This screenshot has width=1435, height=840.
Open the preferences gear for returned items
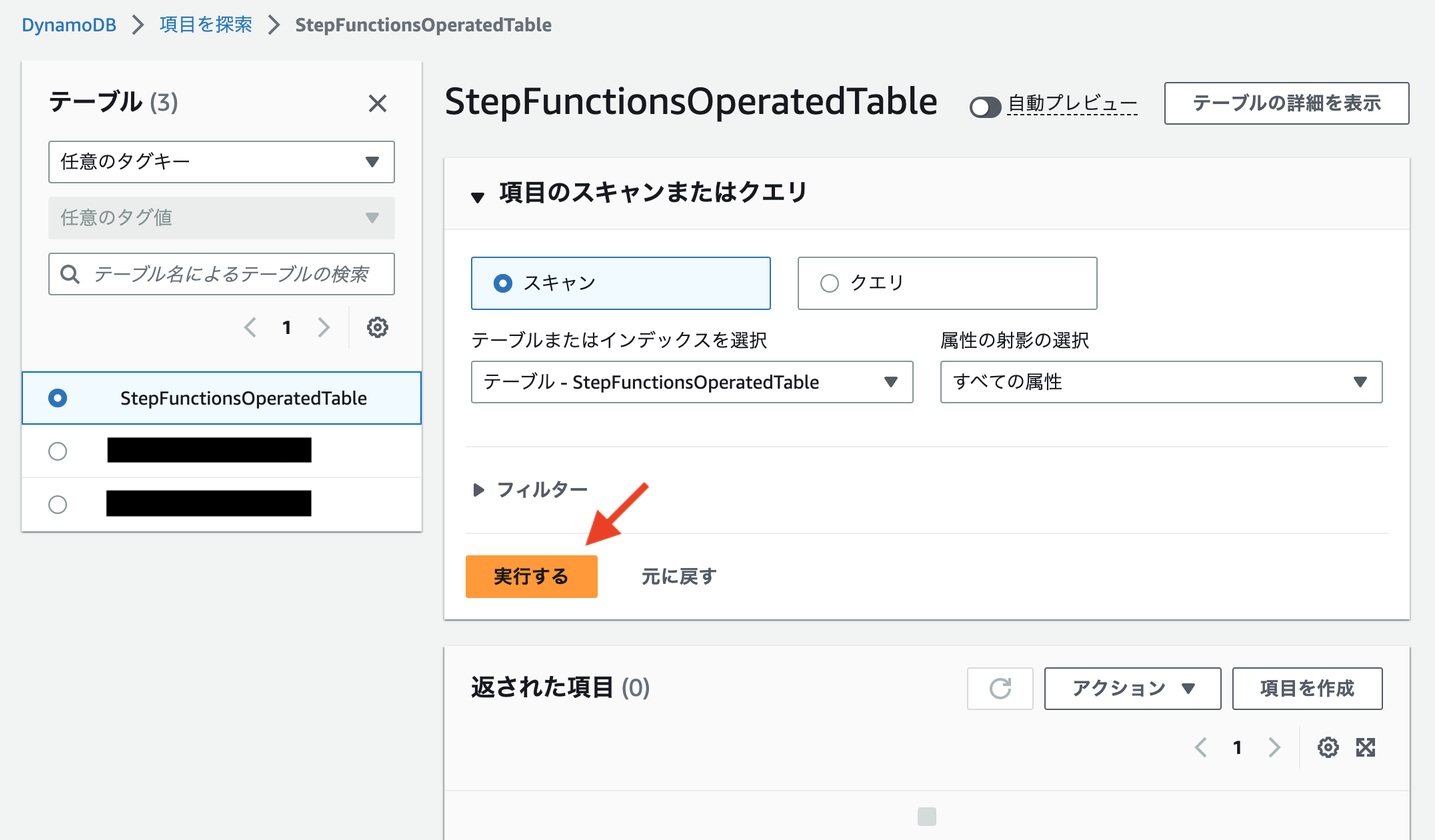[x=1327, y=747]
